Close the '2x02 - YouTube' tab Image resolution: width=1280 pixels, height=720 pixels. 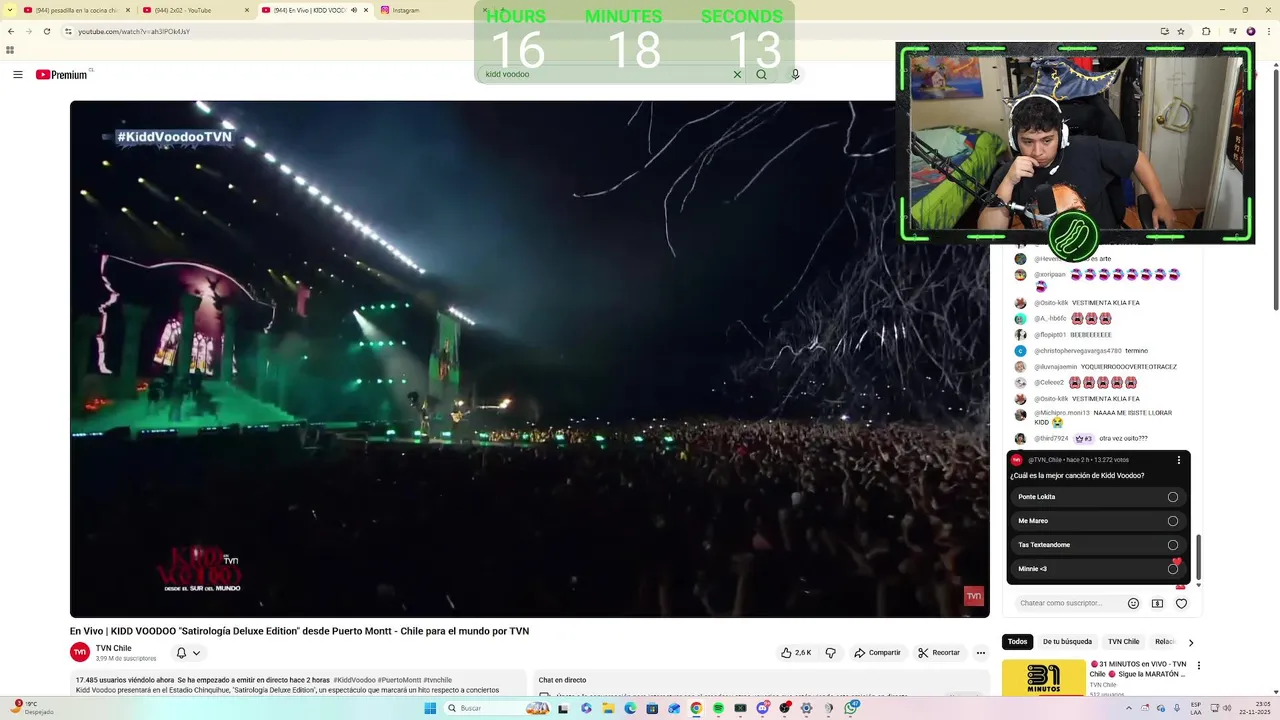pos(247,10)
